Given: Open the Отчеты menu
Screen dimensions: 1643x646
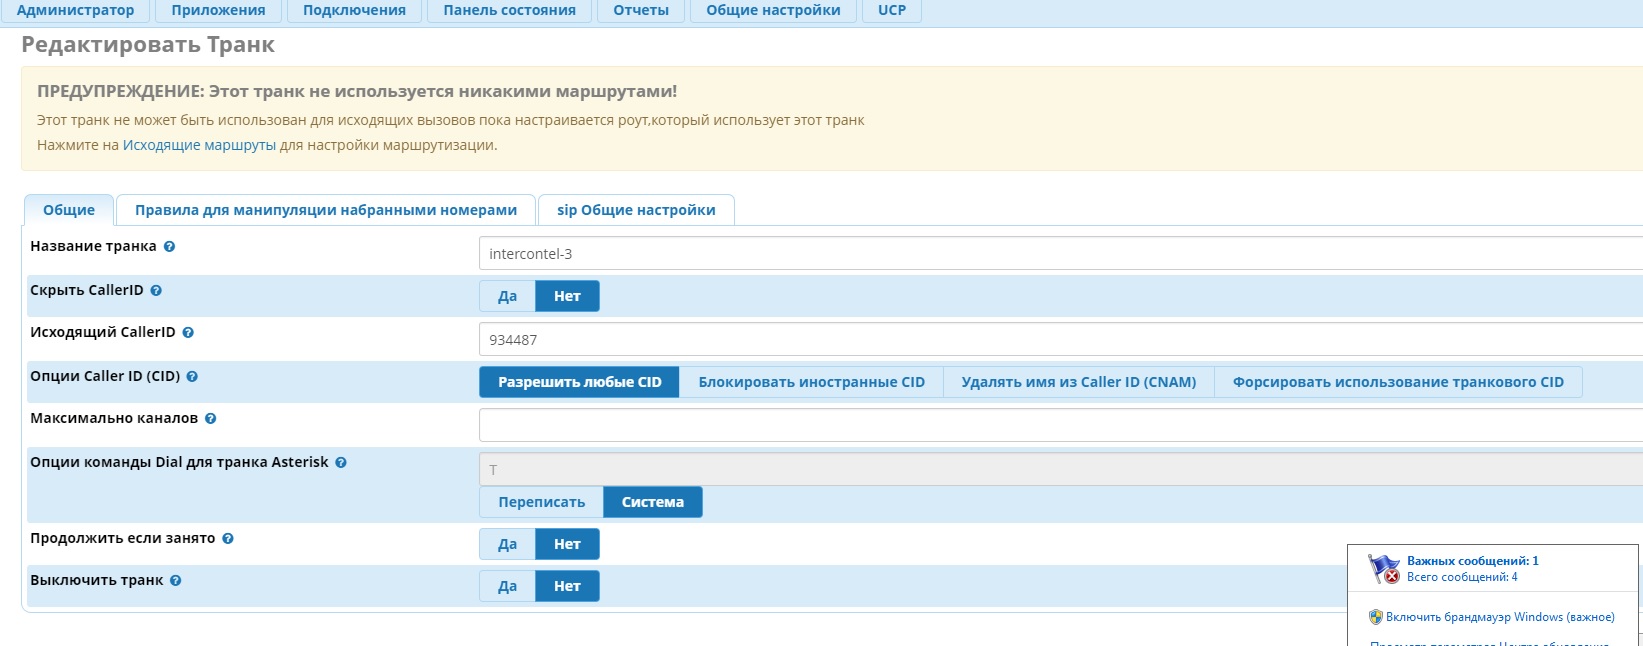Looking at the screenshot, I should [640, 10].
